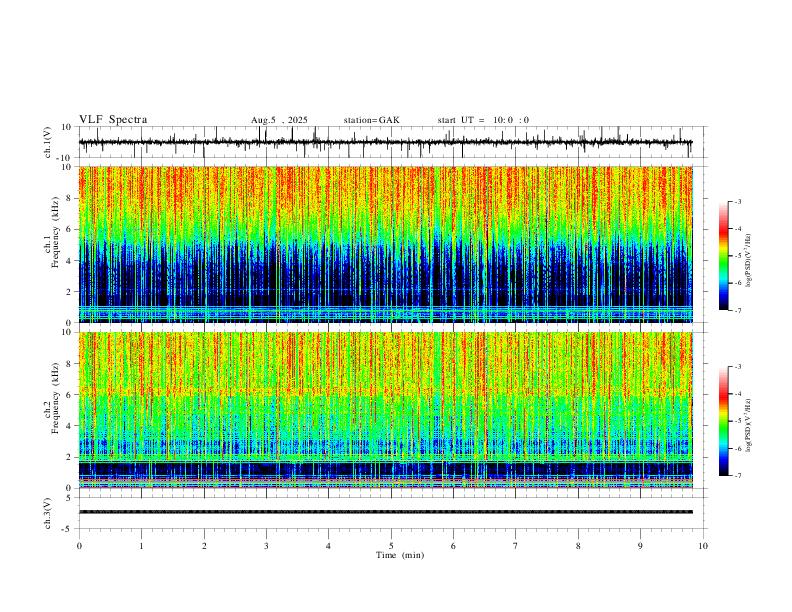This screenshot has width=792, height=612.
Task: Click the ch.2 PSD color scale bar
Action: point(724,421)
